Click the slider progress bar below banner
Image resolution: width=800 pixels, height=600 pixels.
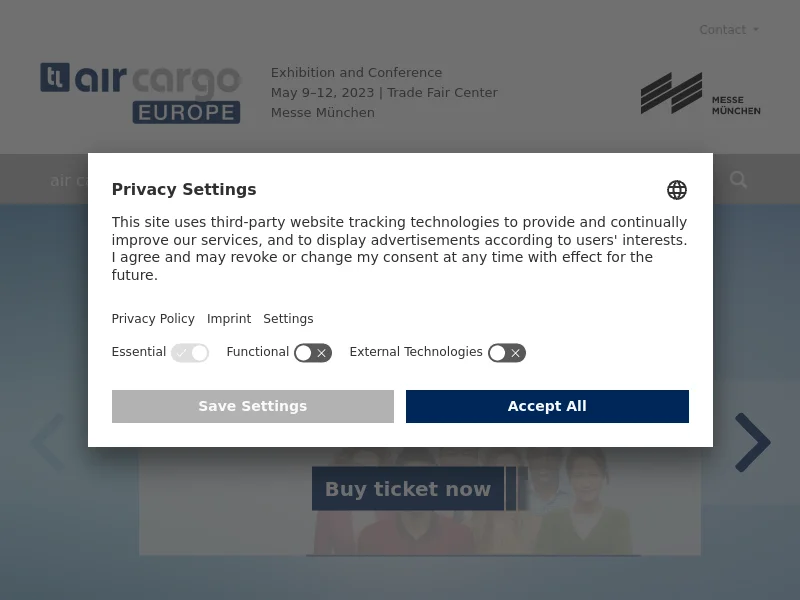click(x=473, y=555)
